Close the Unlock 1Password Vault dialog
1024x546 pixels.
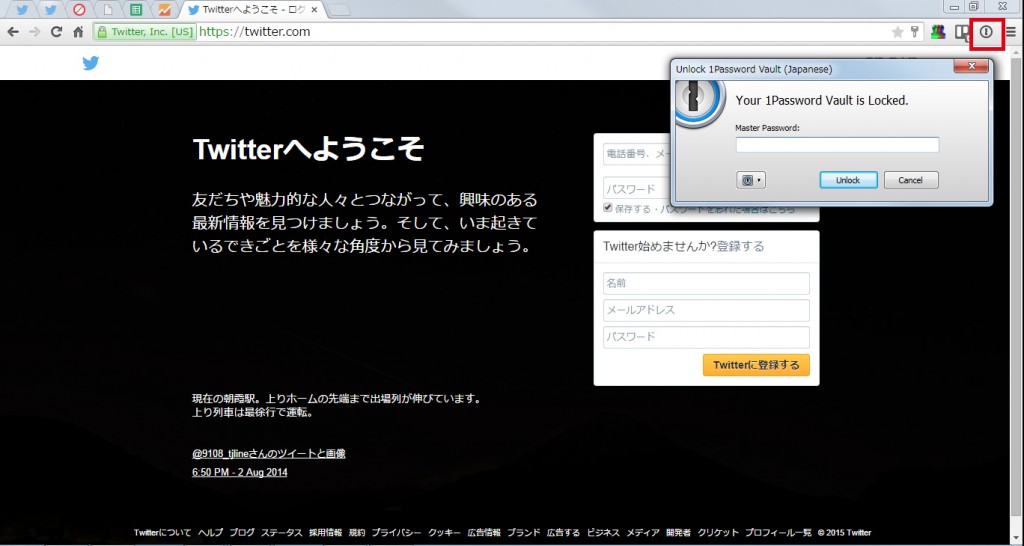coord(970,67)
